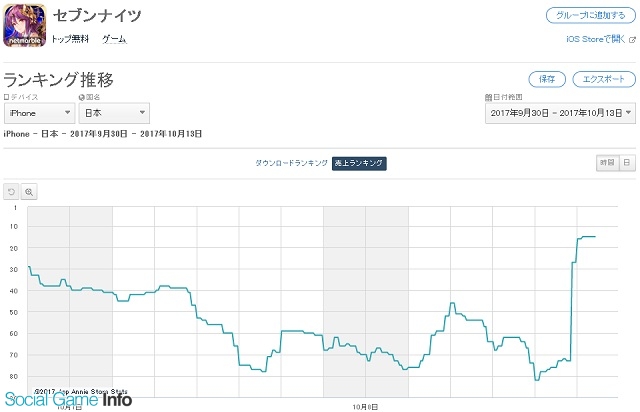Click the external link icon beside iOS Store
The image size is (640, 412).
point(632,40)
